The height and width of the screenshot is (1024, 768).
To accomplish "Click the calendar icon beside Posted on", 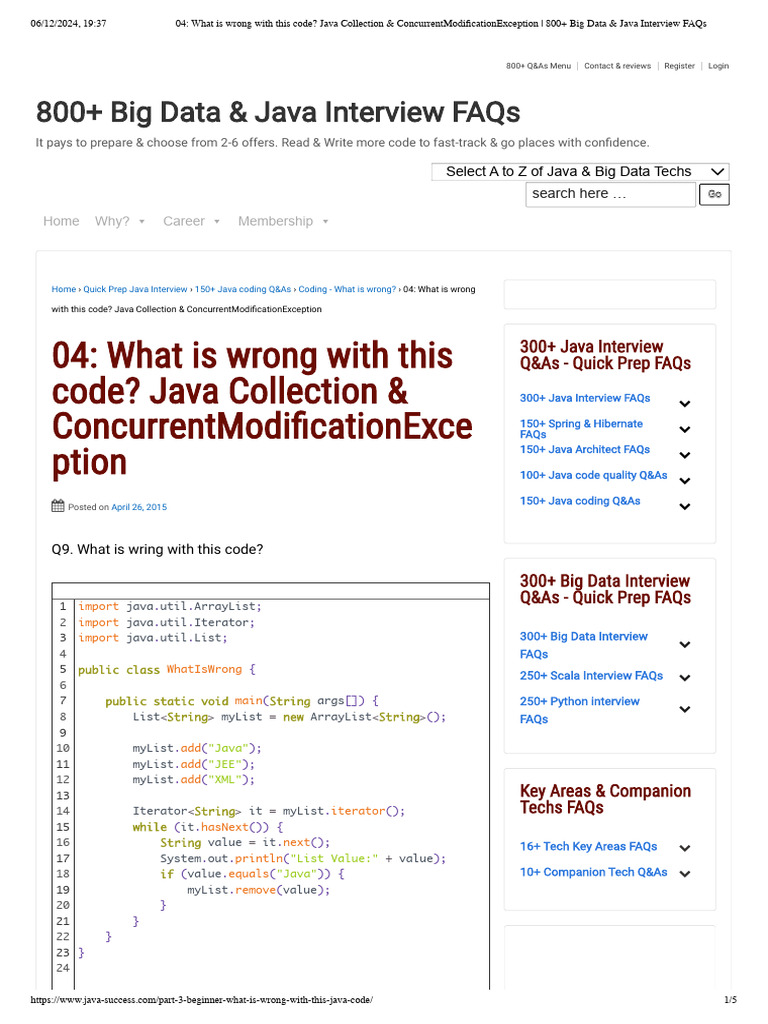I will [x=58, y=506].
